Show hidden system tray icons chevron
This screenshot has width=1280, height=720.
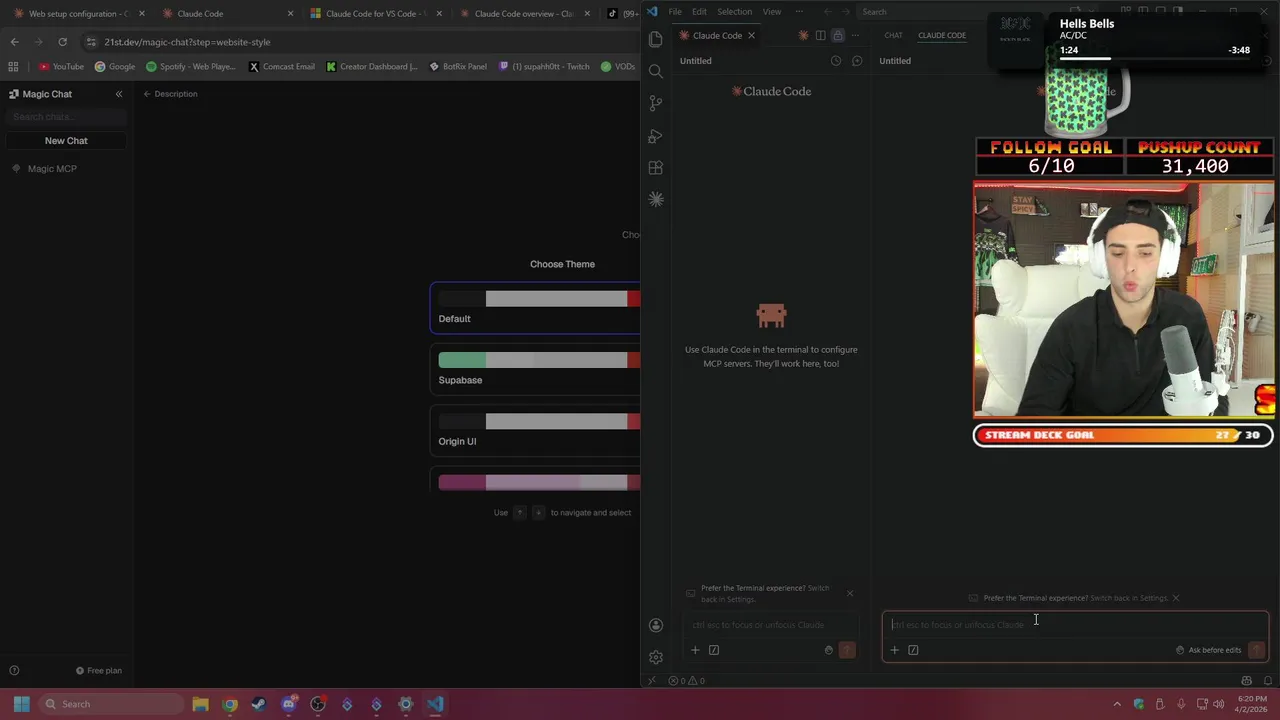pyautogui.click(x=1117, y=704)
